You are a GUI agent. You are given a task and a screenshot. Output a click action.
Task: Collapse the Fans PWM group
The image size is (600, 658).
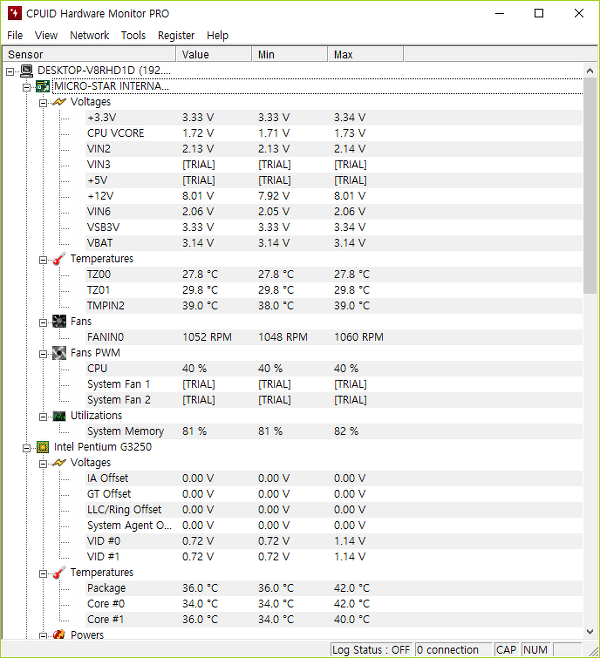pos(43,354)
